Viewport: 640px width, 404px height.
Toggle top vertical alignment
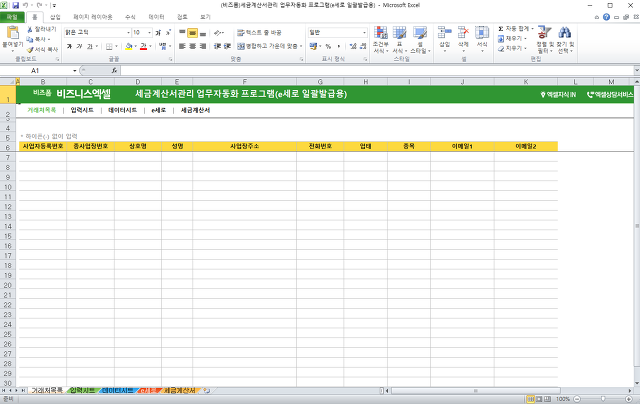point(182,33)
